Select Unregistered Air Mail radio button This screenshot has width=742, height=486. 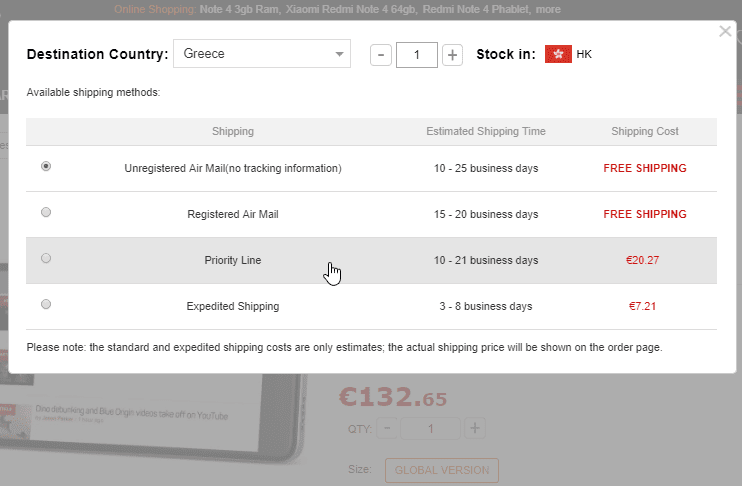click(x=46, y=167)
